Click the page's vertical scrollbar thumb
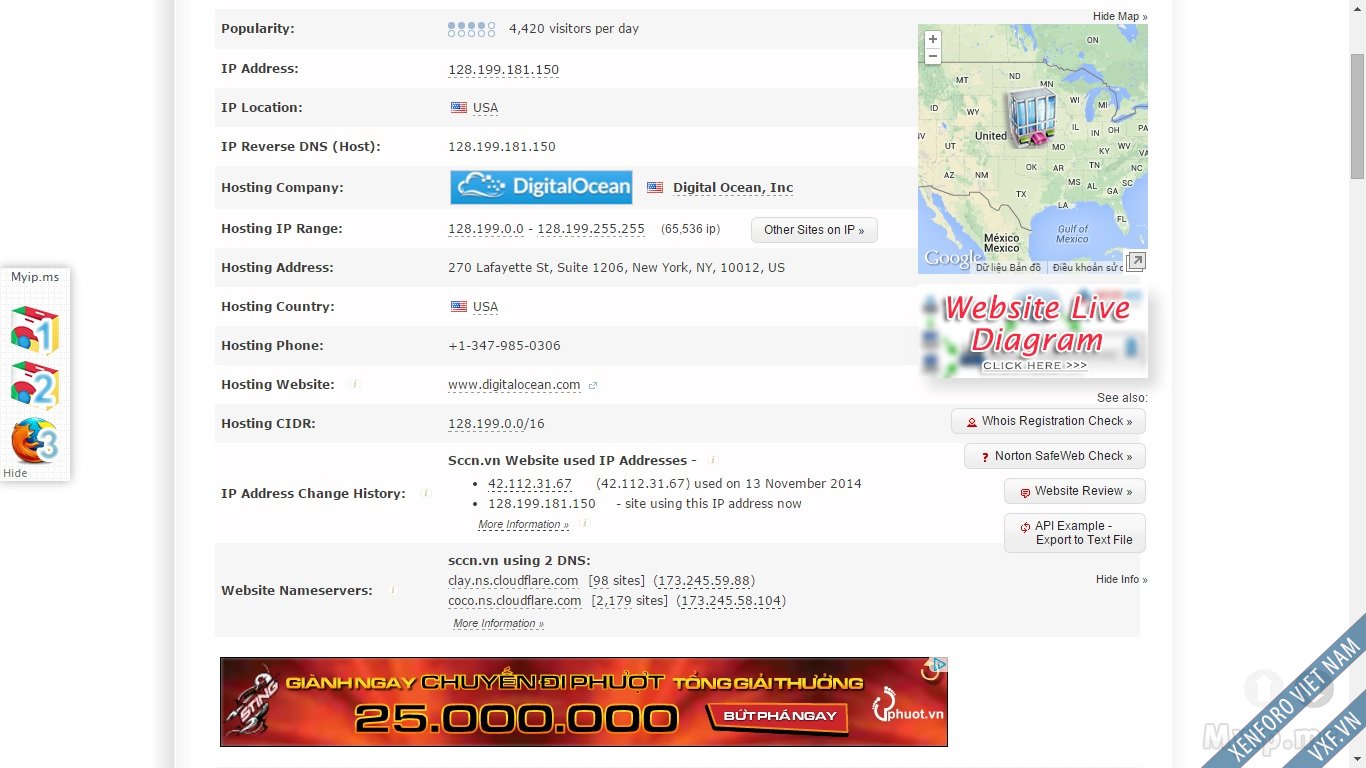This screenshot has height=768, width=1366. point(1357,115)
